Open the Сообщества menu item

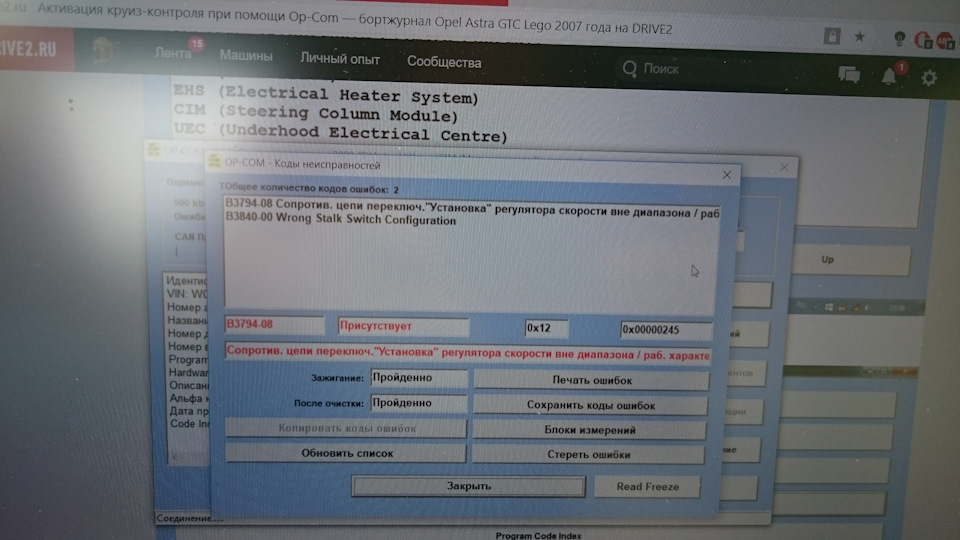coord(444,62)
